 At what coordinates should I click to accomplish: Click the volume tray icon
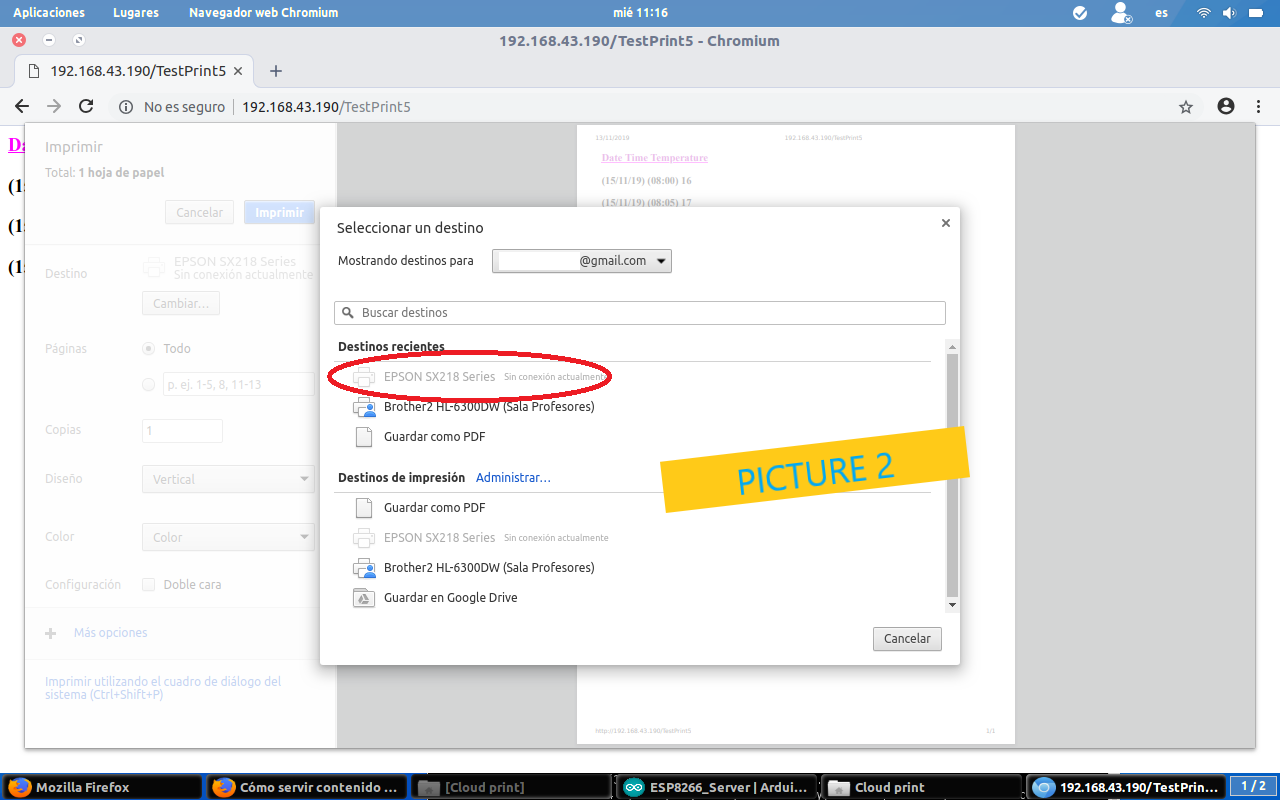[1228, 13]
